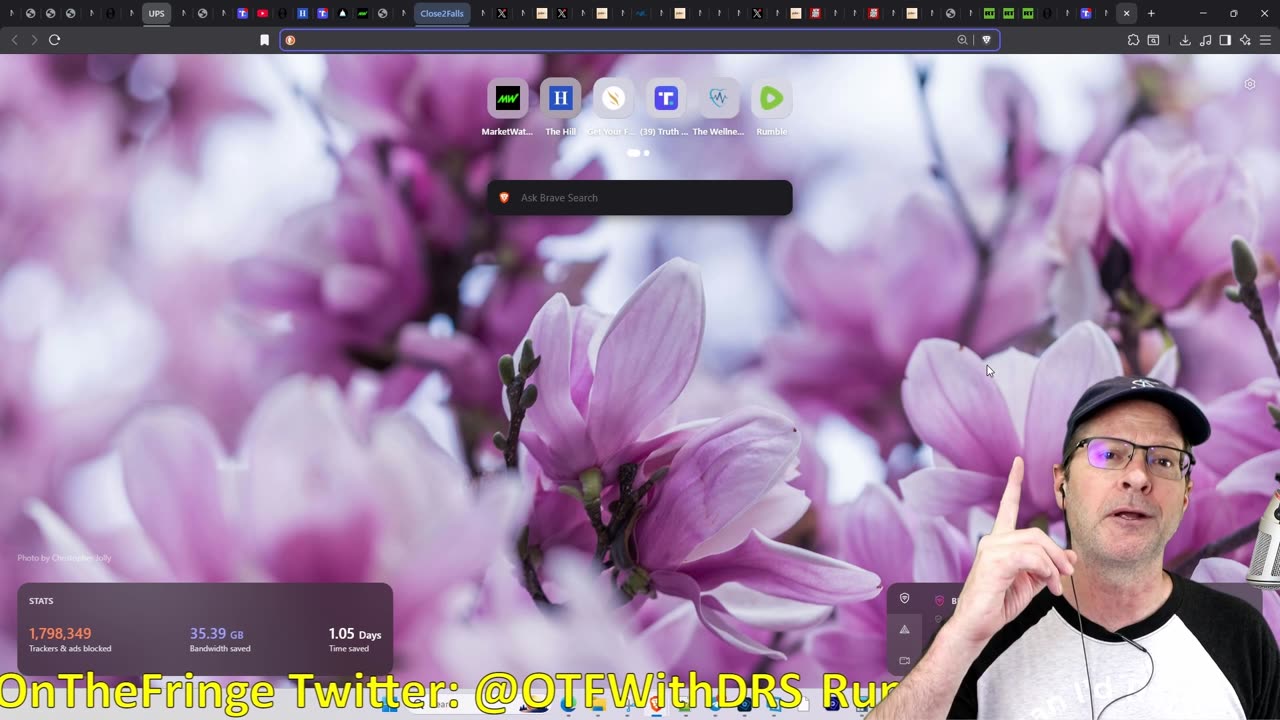
Task: Open the Downloads arrow icon
Action: pyautogui.click(x=1185, y=40)
